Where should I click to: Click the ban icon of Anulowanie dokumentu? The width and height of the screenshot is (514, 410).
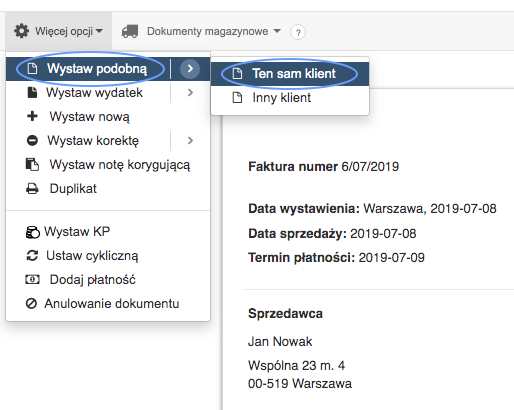[x=31, y=304]
